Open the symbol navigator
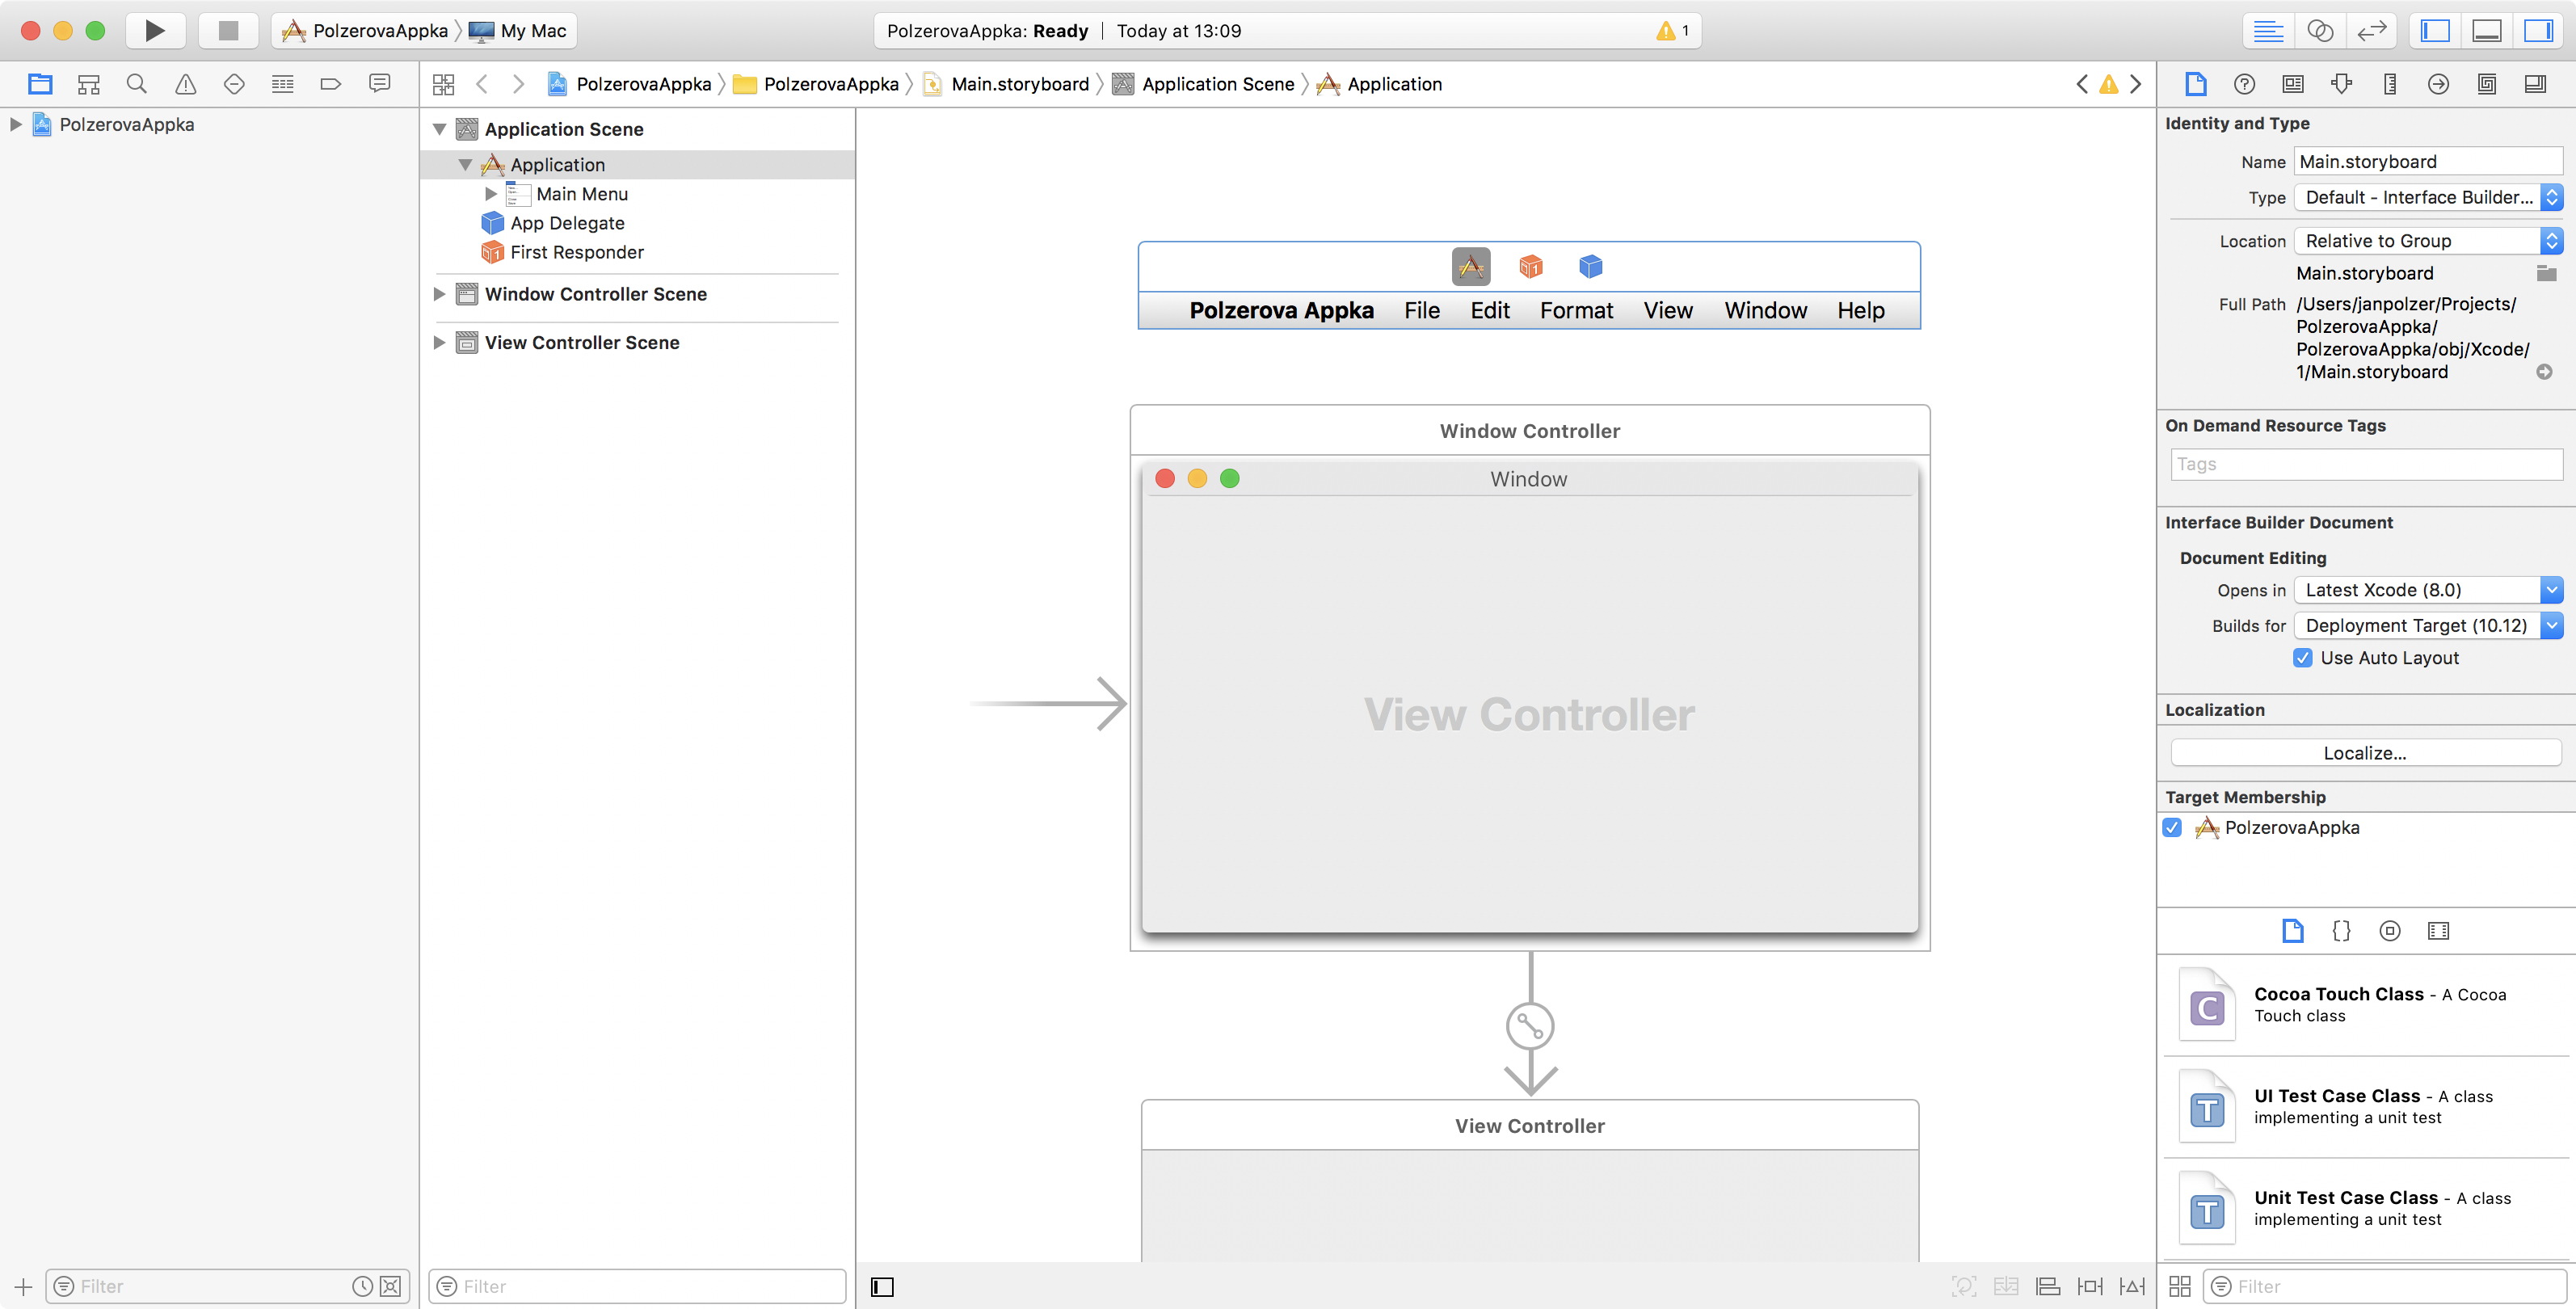The width and height of the screenshot is (2576, 1309). 89,84
